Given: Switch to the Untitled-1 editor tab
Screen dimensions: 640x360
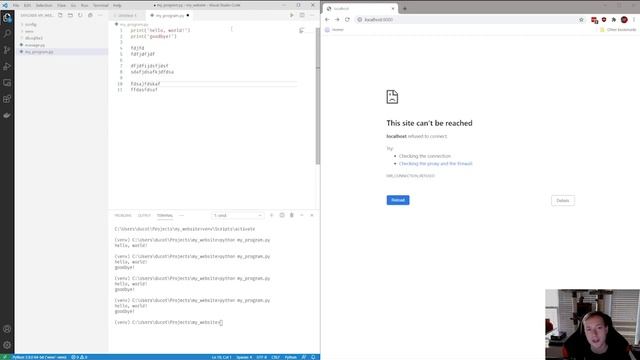Looking at the screenshot, I should pyautogui.click(x=127, y=16).
